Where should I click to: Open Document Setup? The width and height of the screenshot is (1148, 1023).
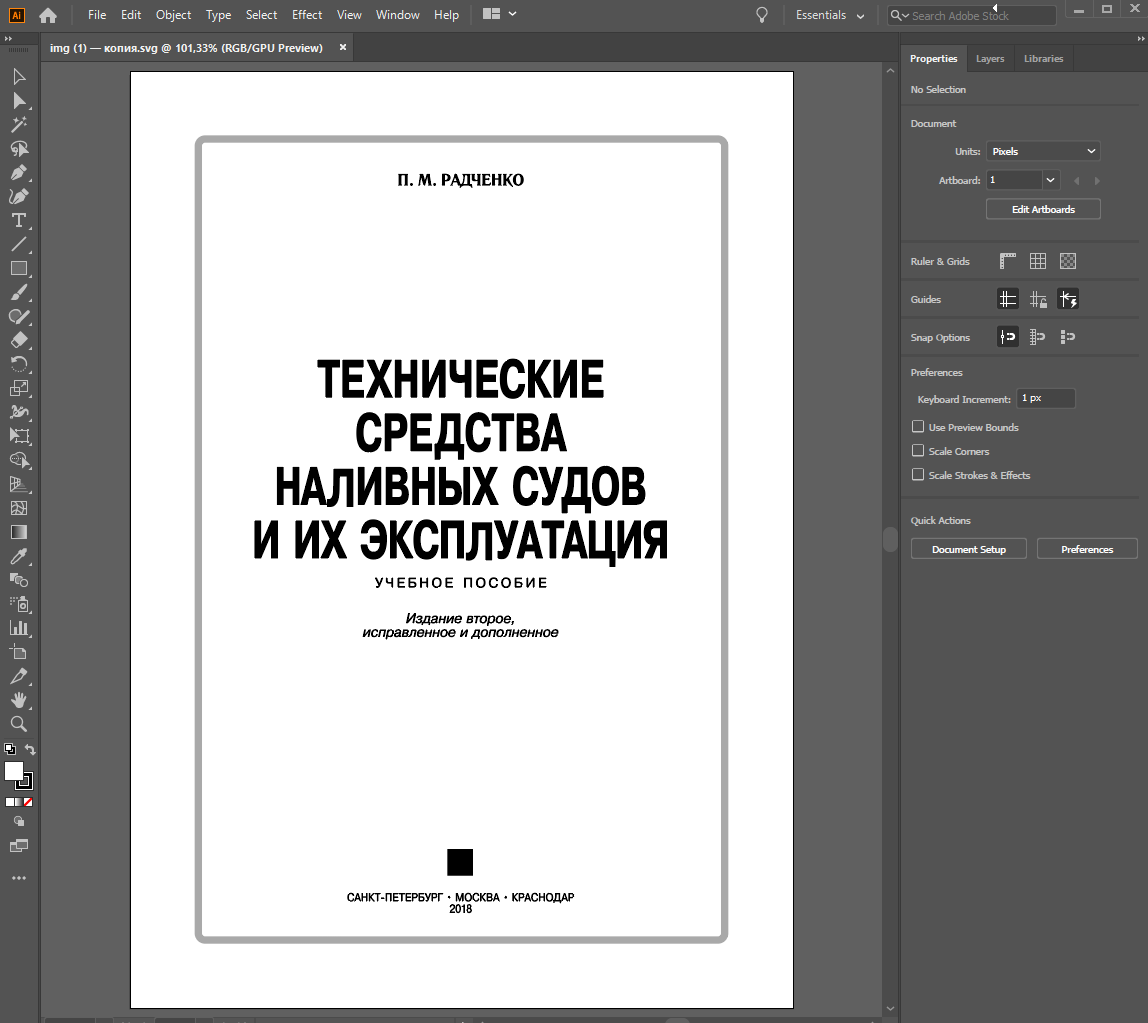(x=968, y=549)
